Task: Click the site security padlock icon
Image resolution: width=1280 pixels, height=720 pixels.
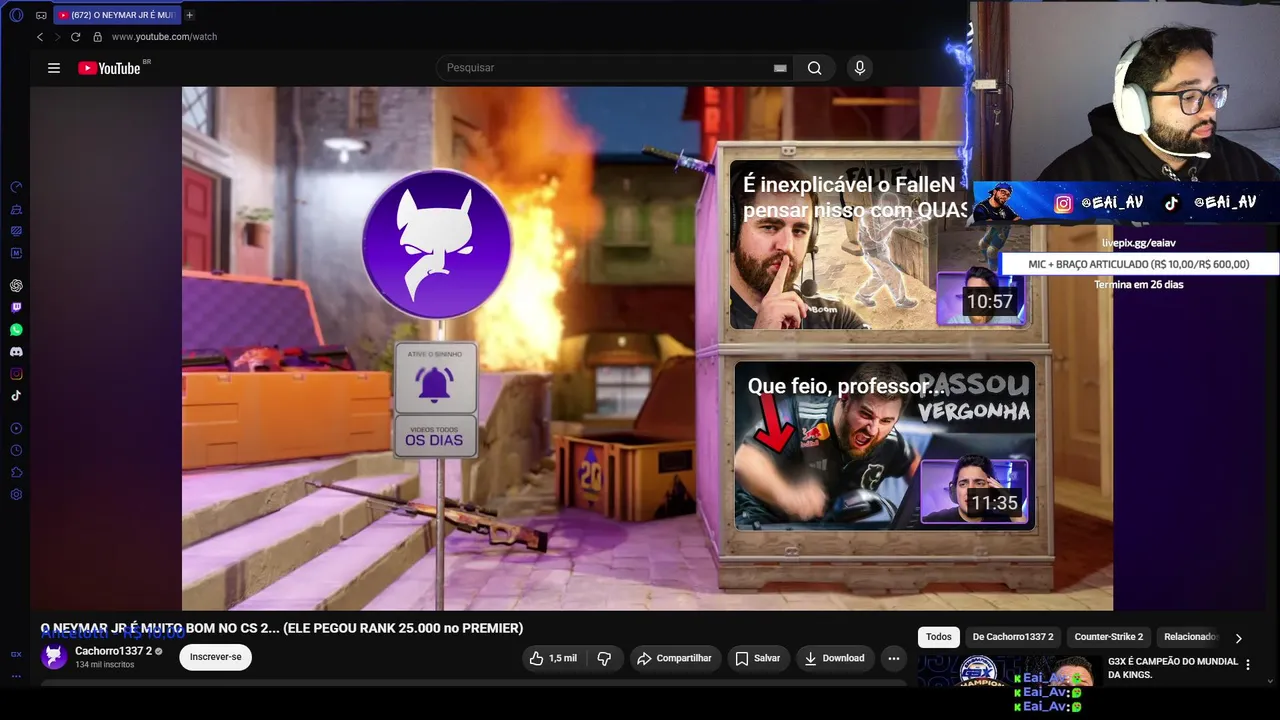Action: pyautogui.click(x=97, y=37)
